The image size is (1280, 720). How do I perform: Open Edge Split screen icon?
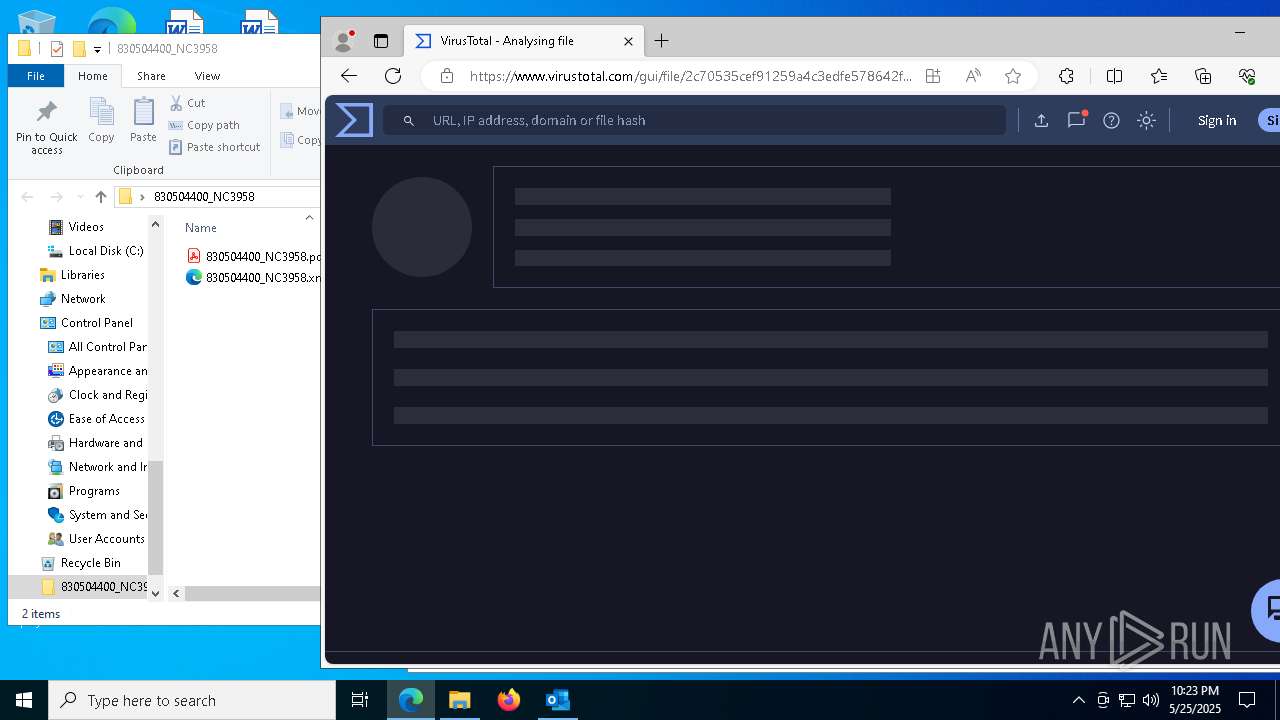(x=1114, y=76)
